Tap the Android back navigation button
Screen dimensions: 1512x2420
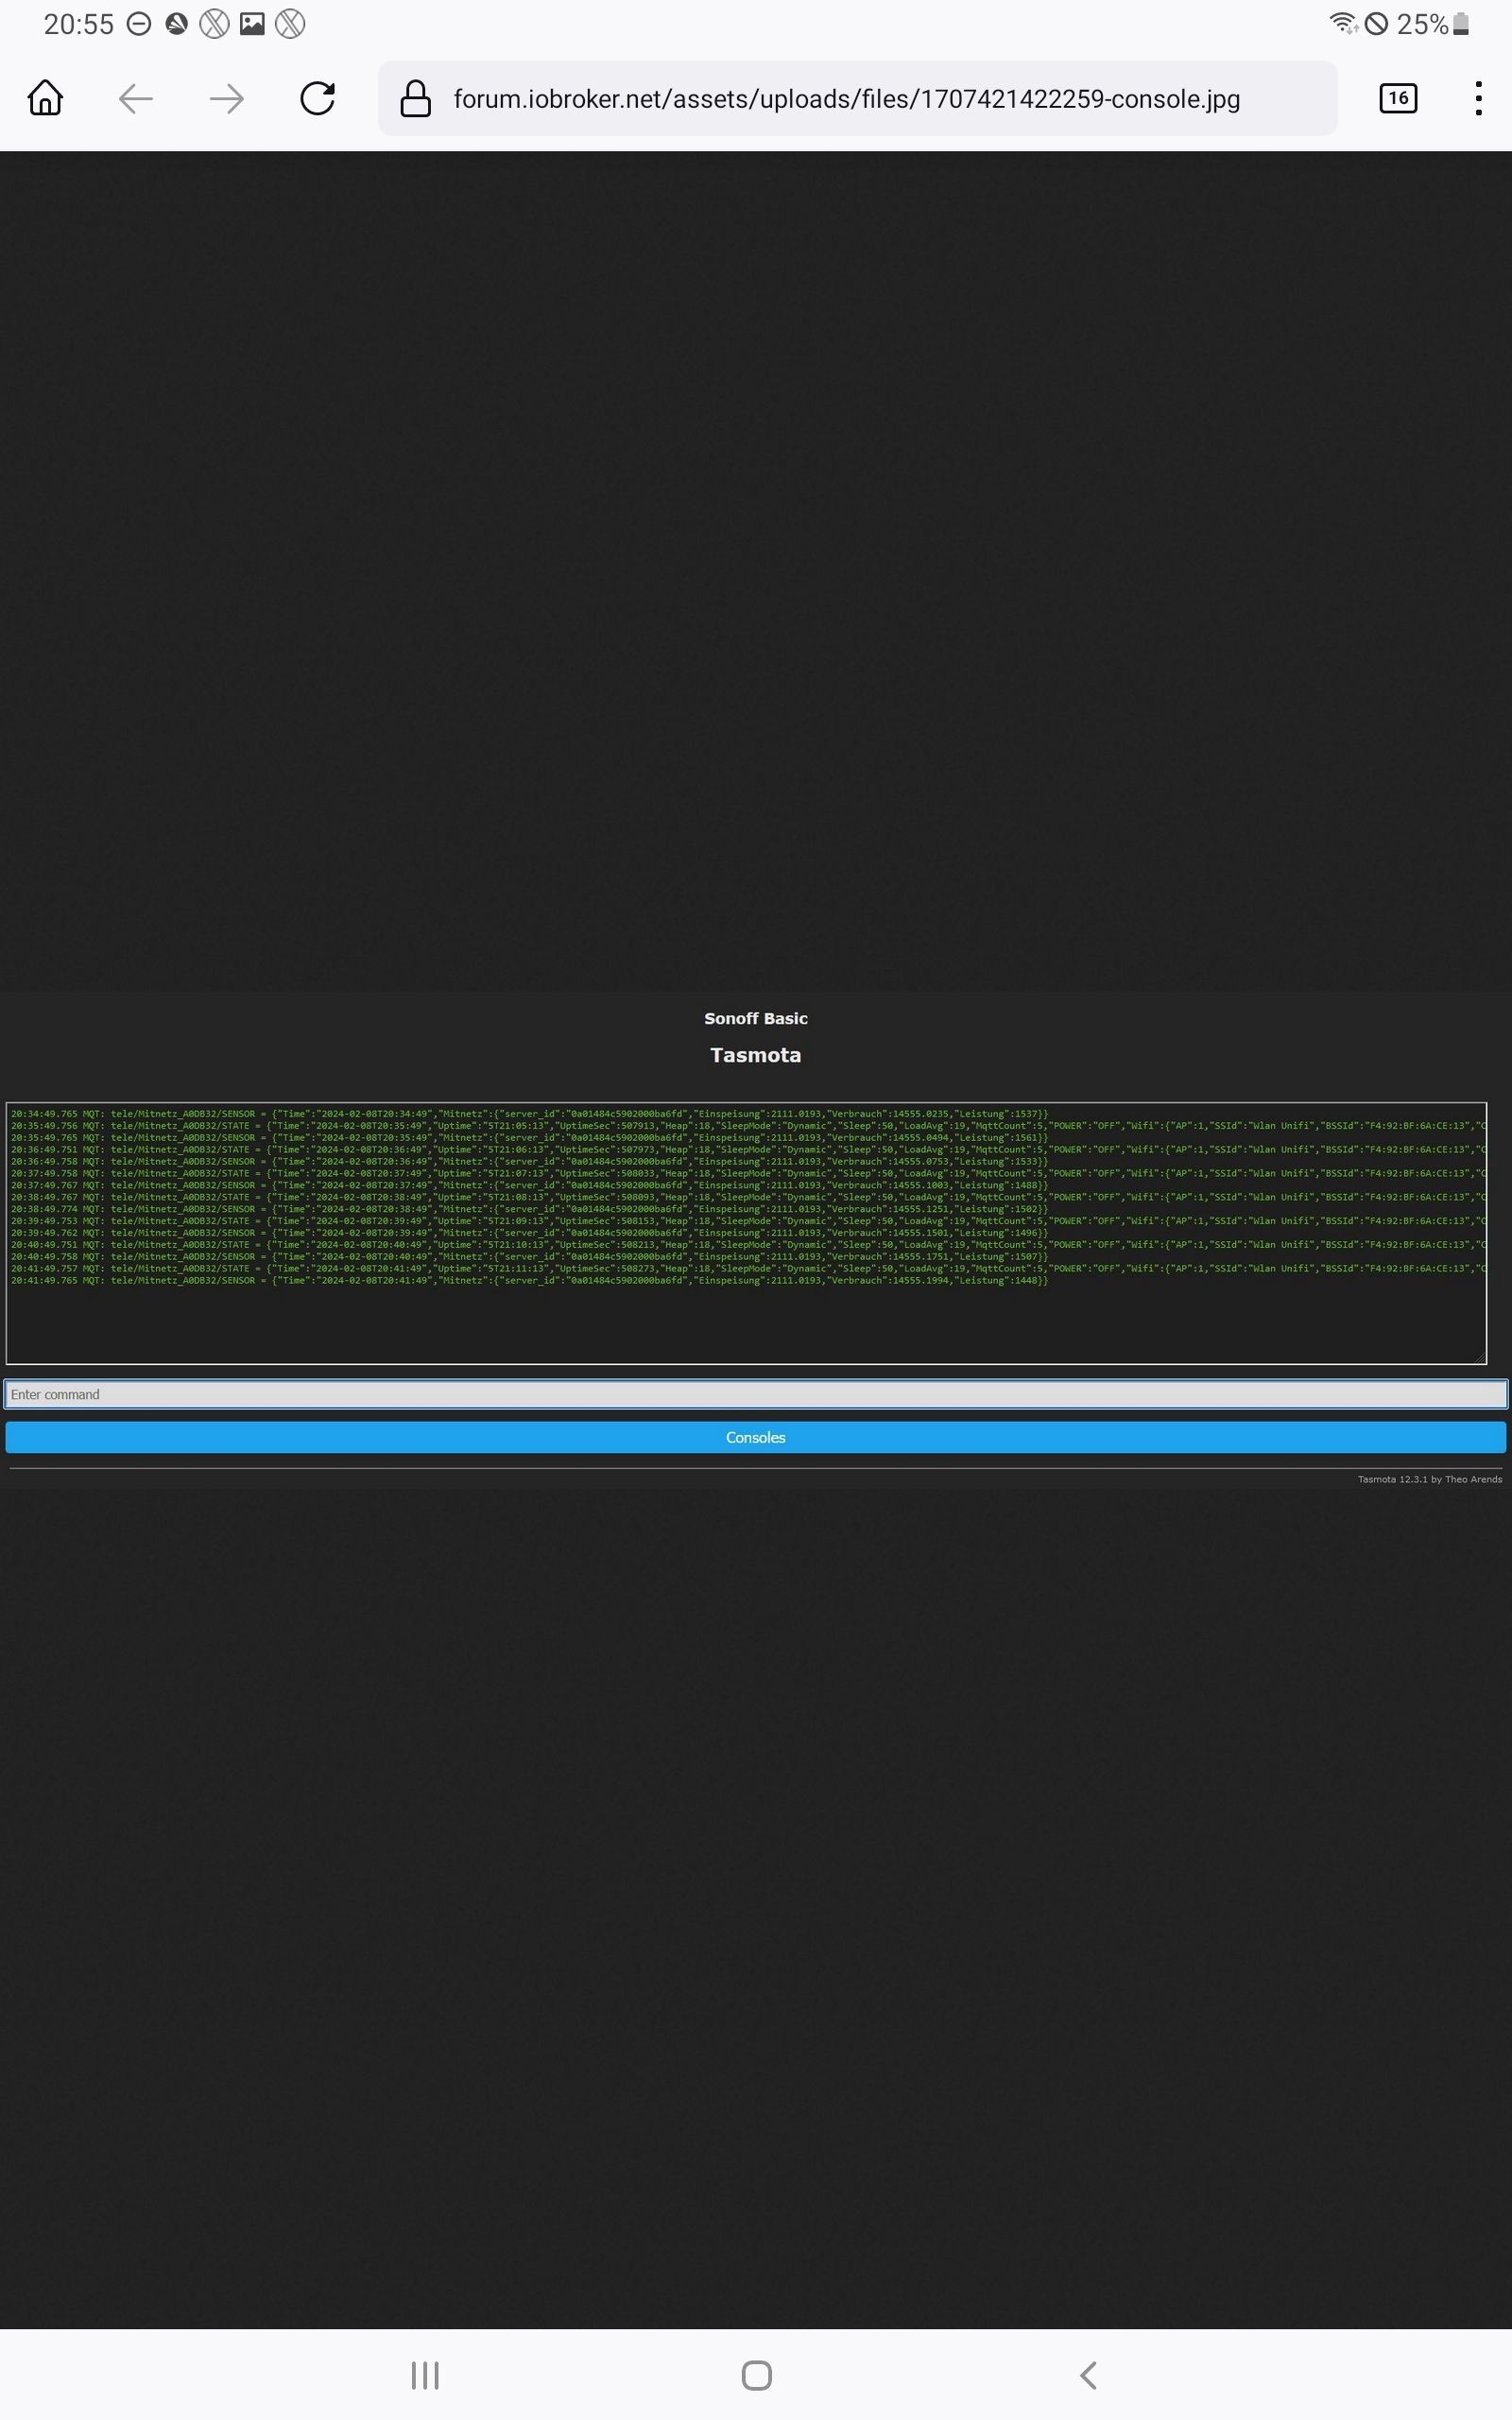coord(1088,2375)
